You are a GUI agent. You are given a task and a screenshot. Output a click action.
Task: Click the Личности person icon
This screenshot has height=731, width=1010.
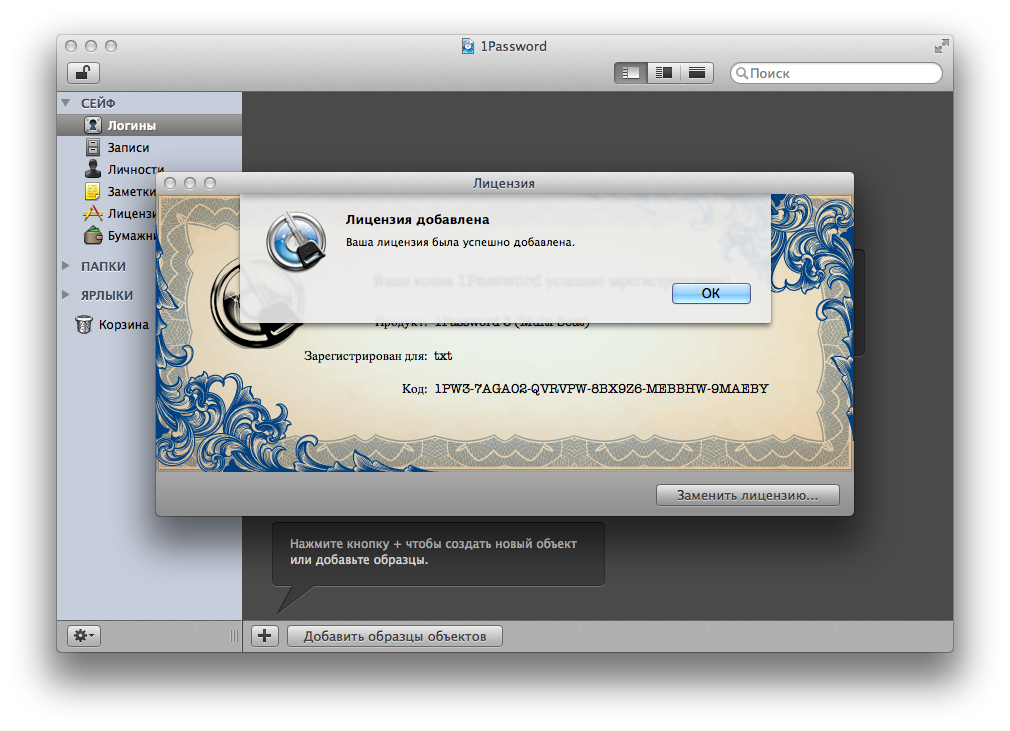pos(93,169)
